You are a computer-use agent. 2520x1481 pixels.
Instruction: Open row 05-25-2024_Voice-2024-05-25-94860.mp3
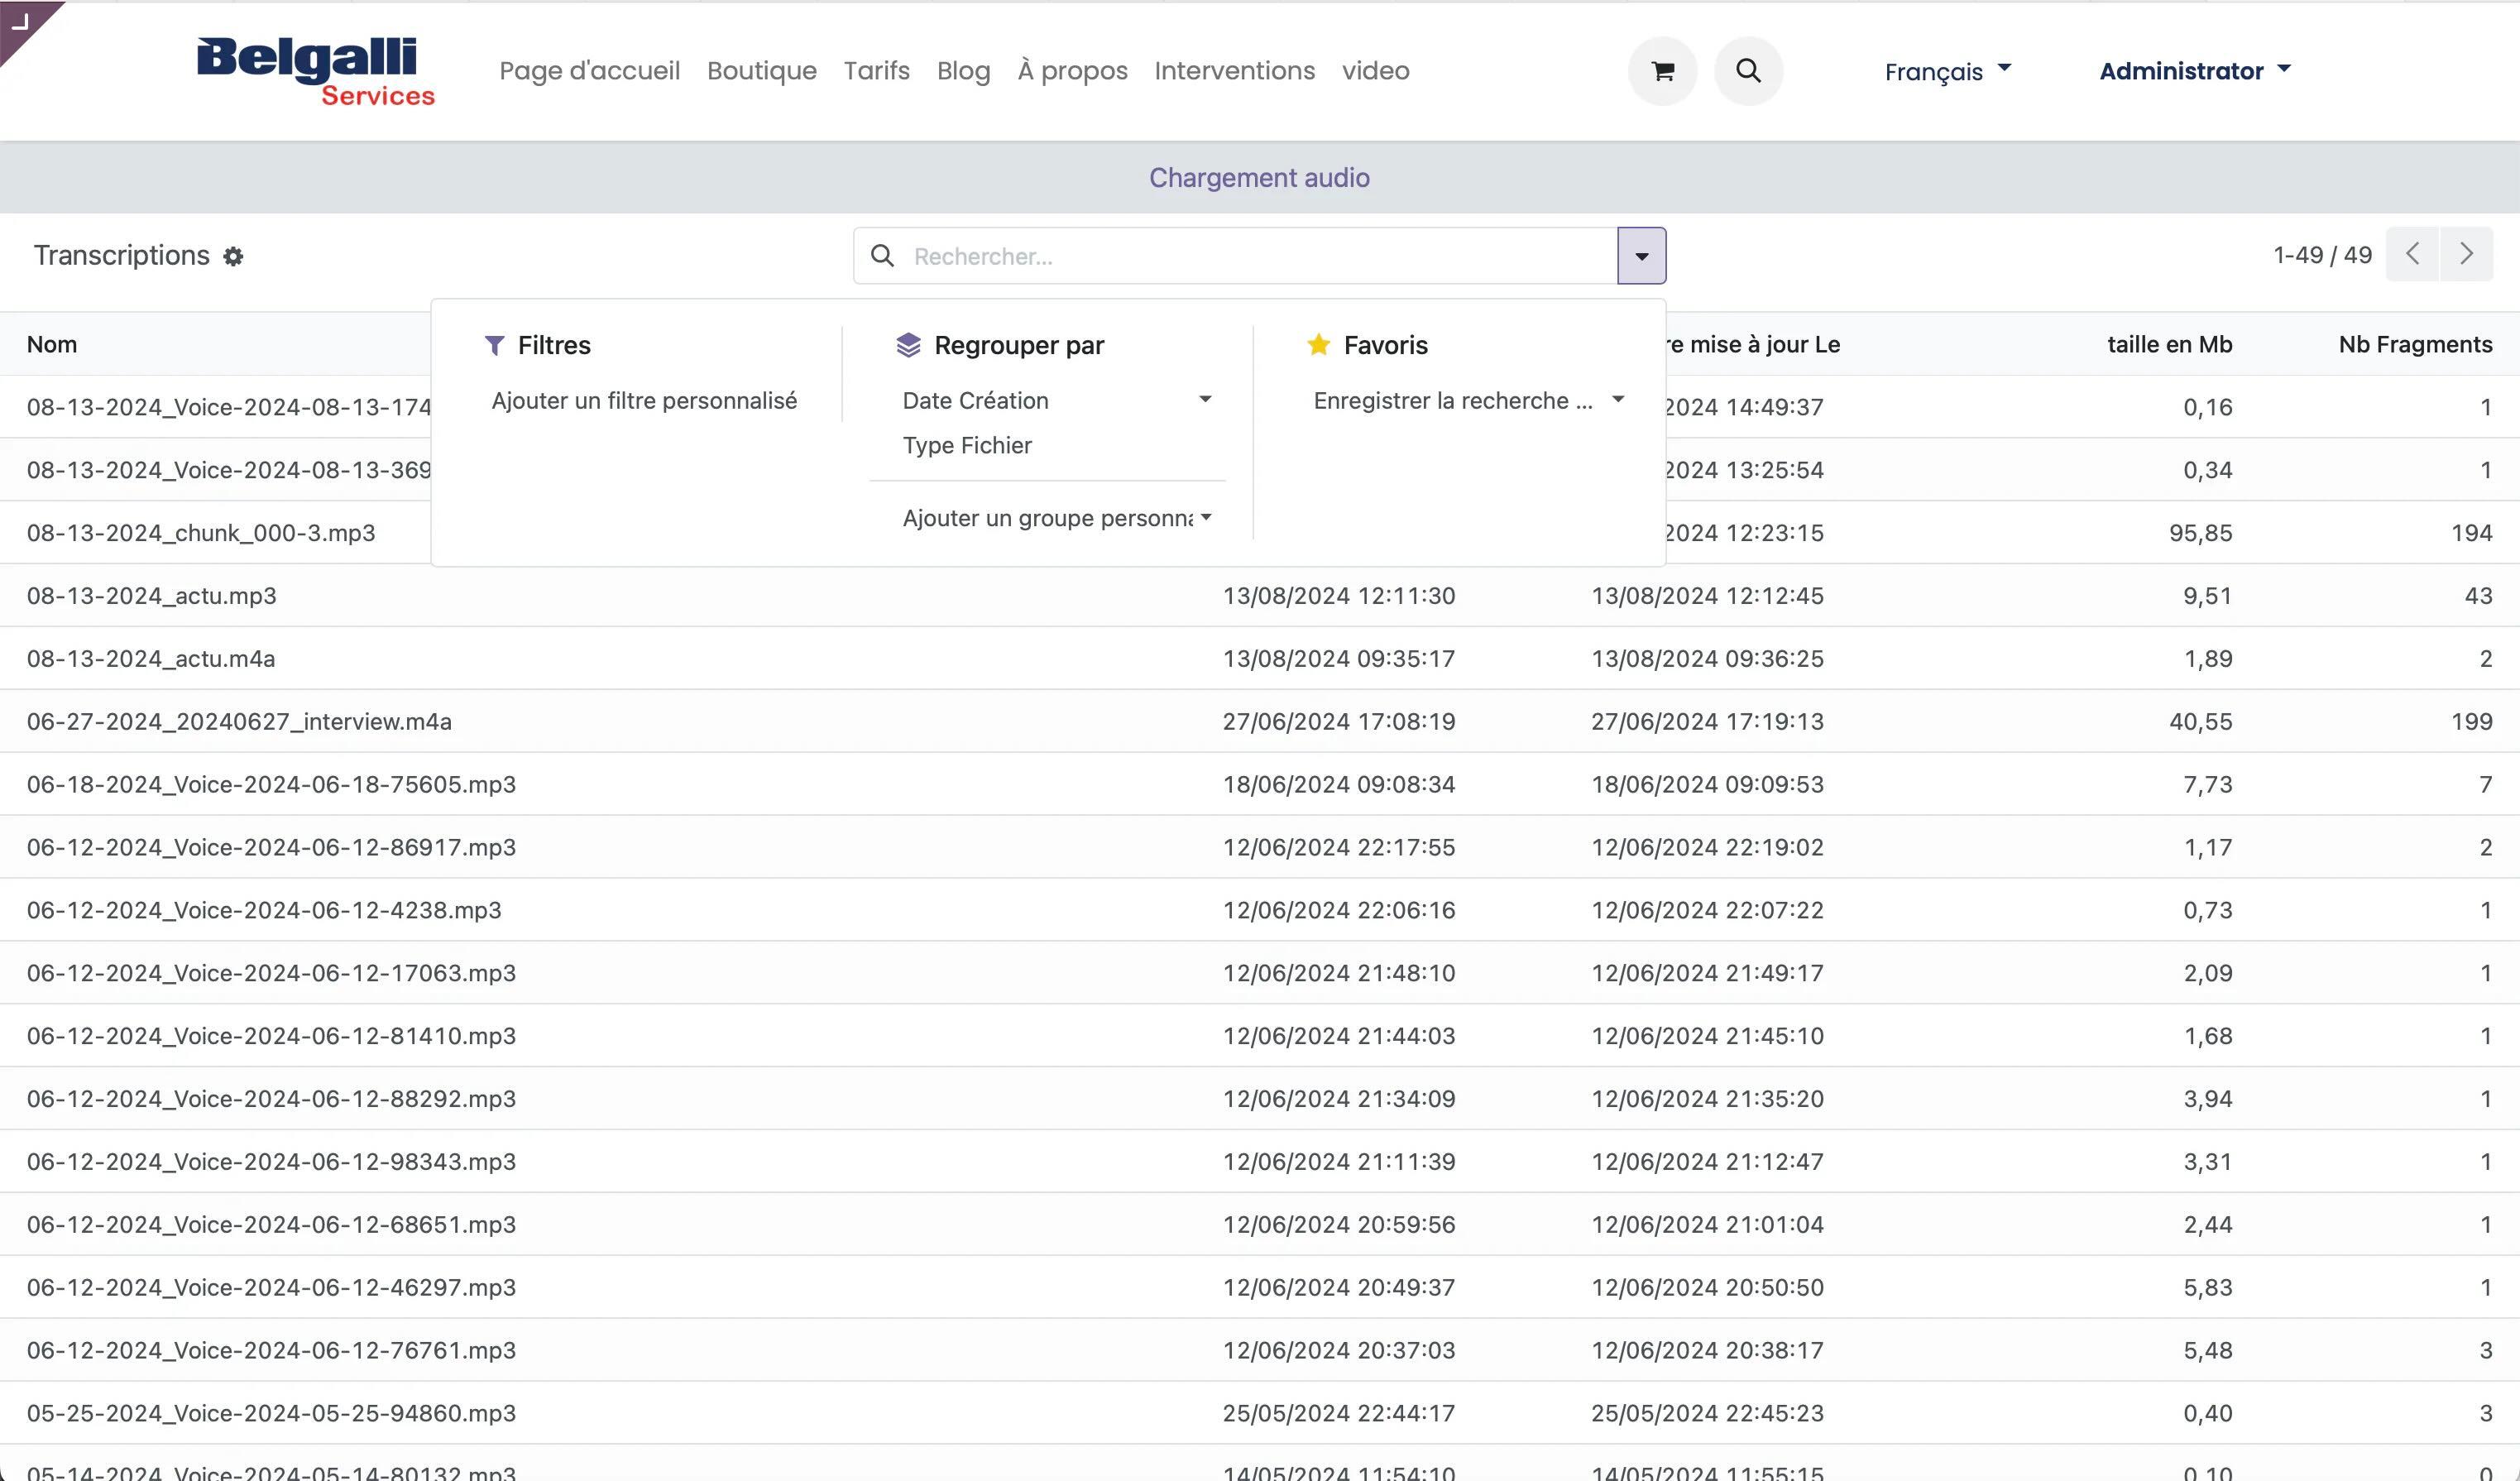[1260, 1413]
